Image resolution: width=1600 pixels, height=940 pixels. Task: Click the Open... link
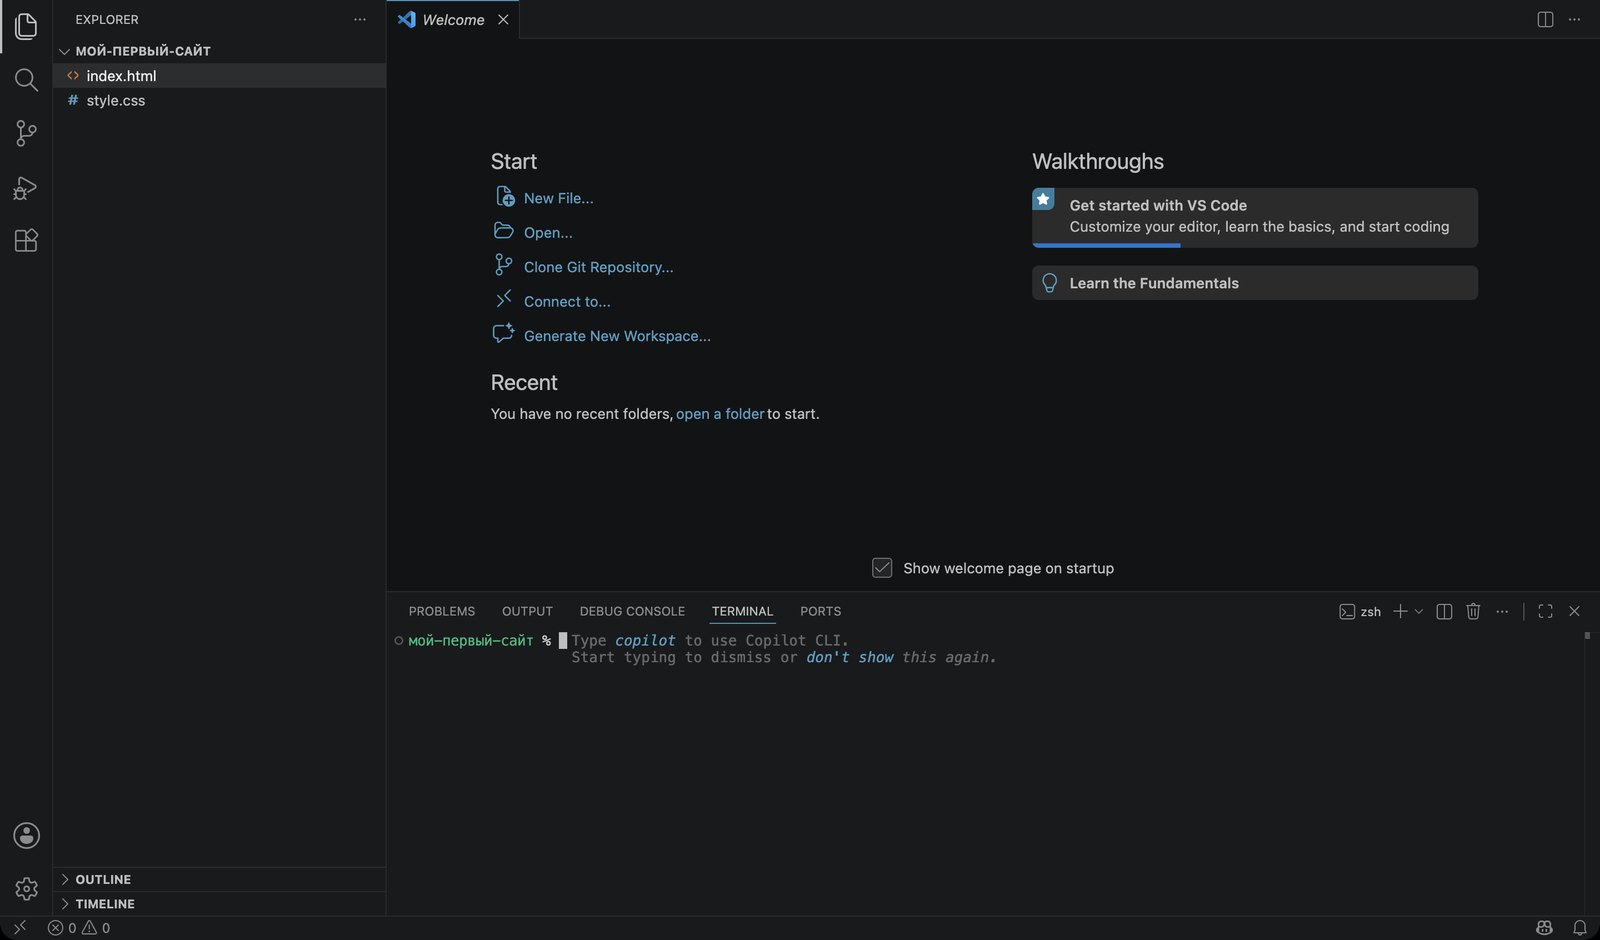pos(548,233)
